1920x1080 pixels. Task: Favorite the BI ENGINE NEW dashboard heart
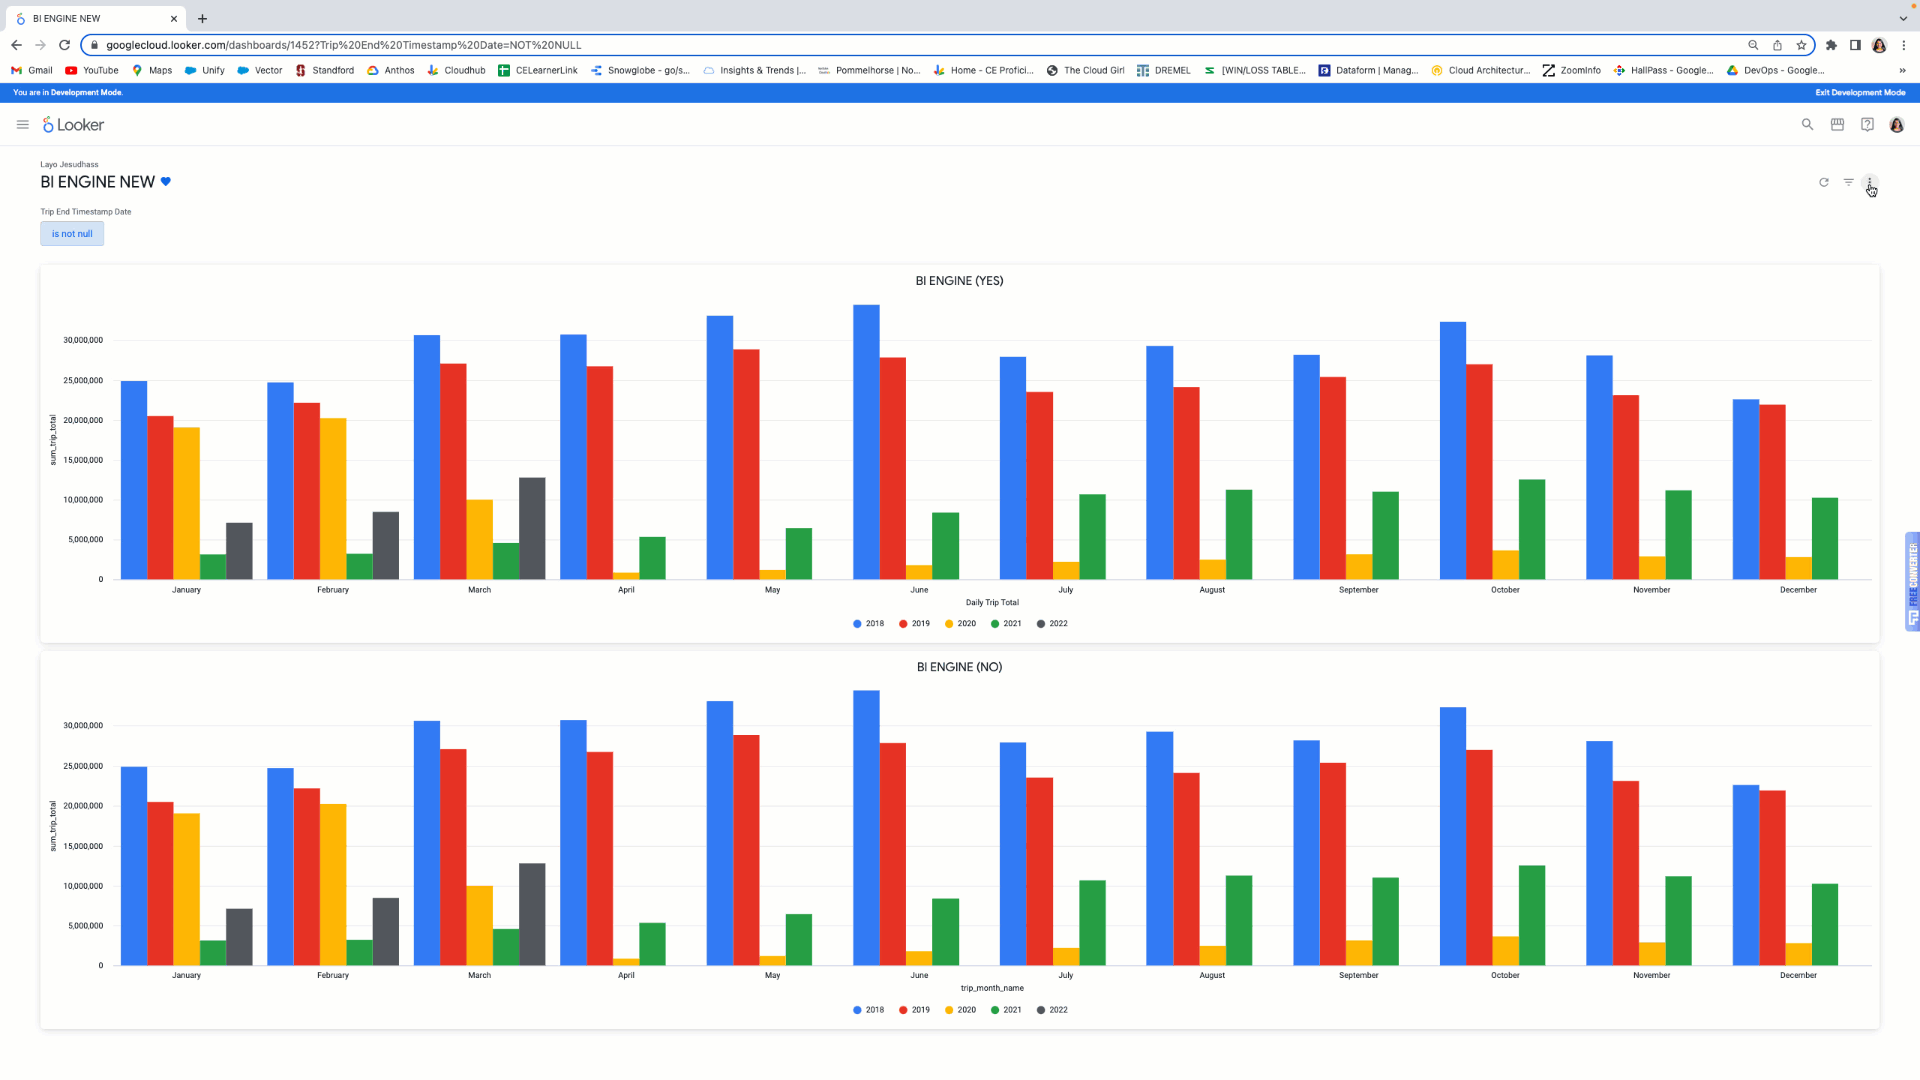166,182
